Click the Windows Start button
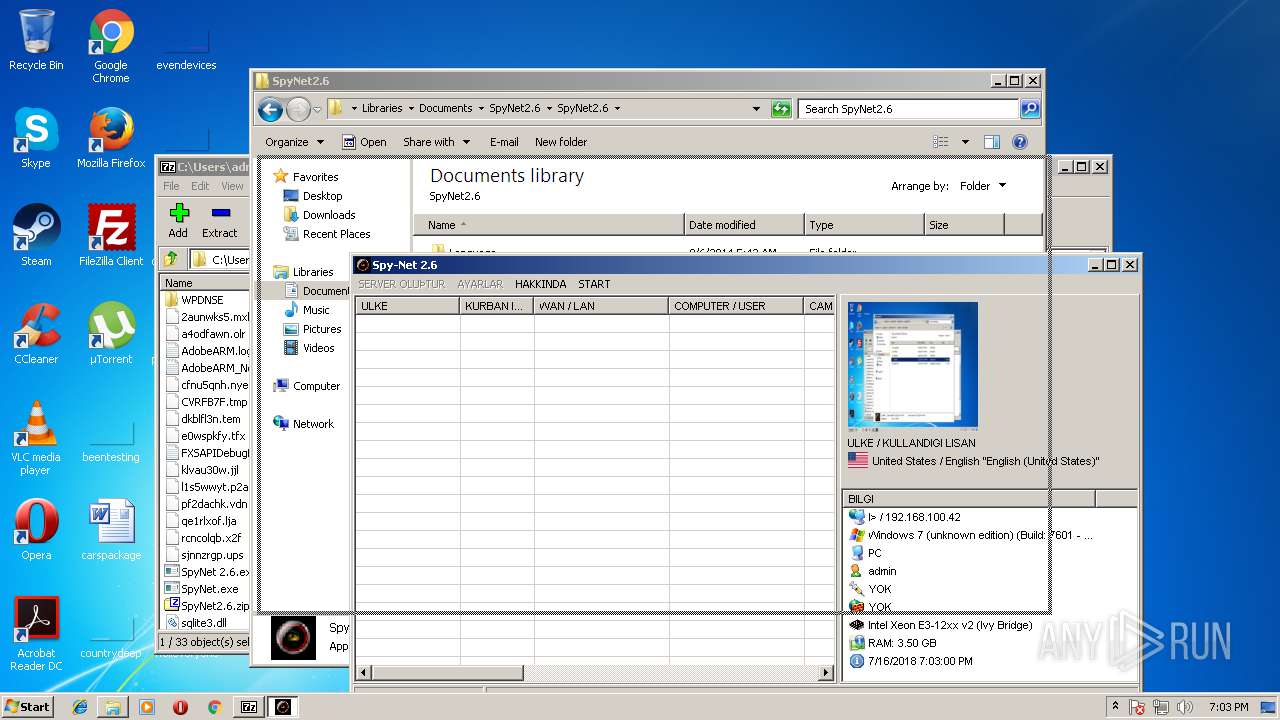1280x720 pixels. (x=28, y=707)
